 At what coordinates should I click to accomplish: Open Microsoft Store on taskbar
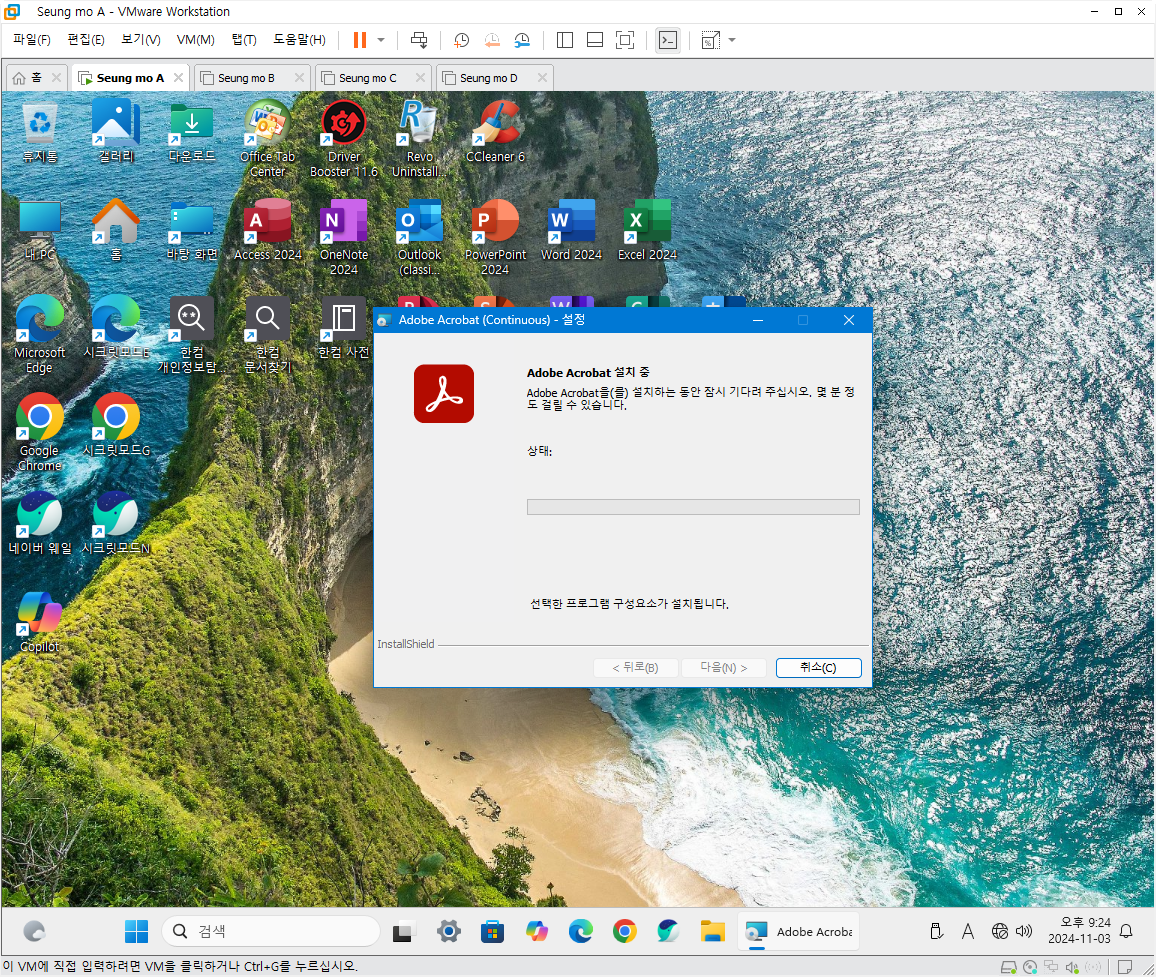pos(492,931)
